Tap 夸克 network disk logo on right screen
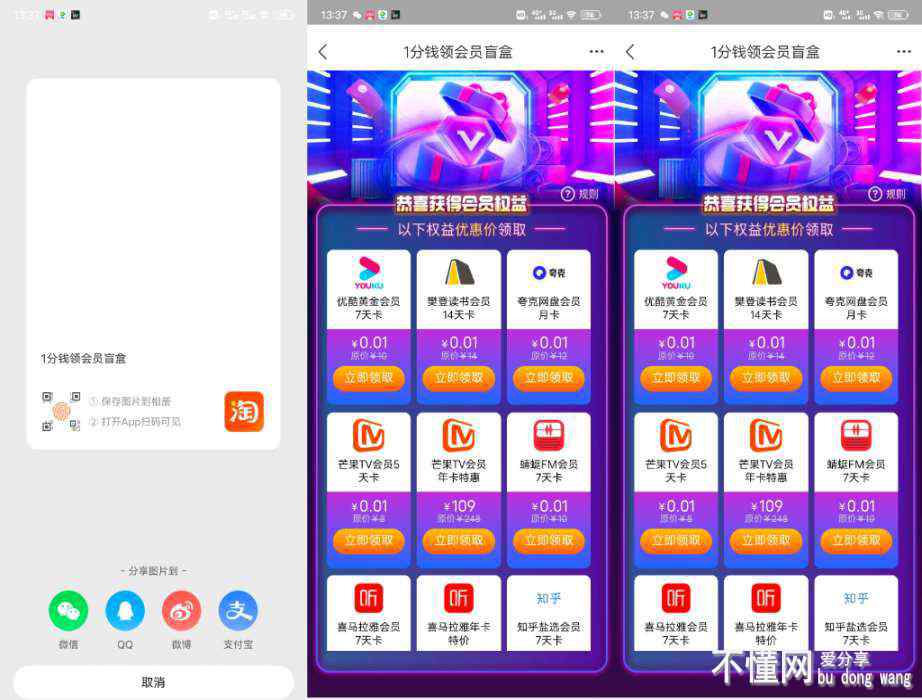This screenshot has height=700, width=922. coord(856,273)
